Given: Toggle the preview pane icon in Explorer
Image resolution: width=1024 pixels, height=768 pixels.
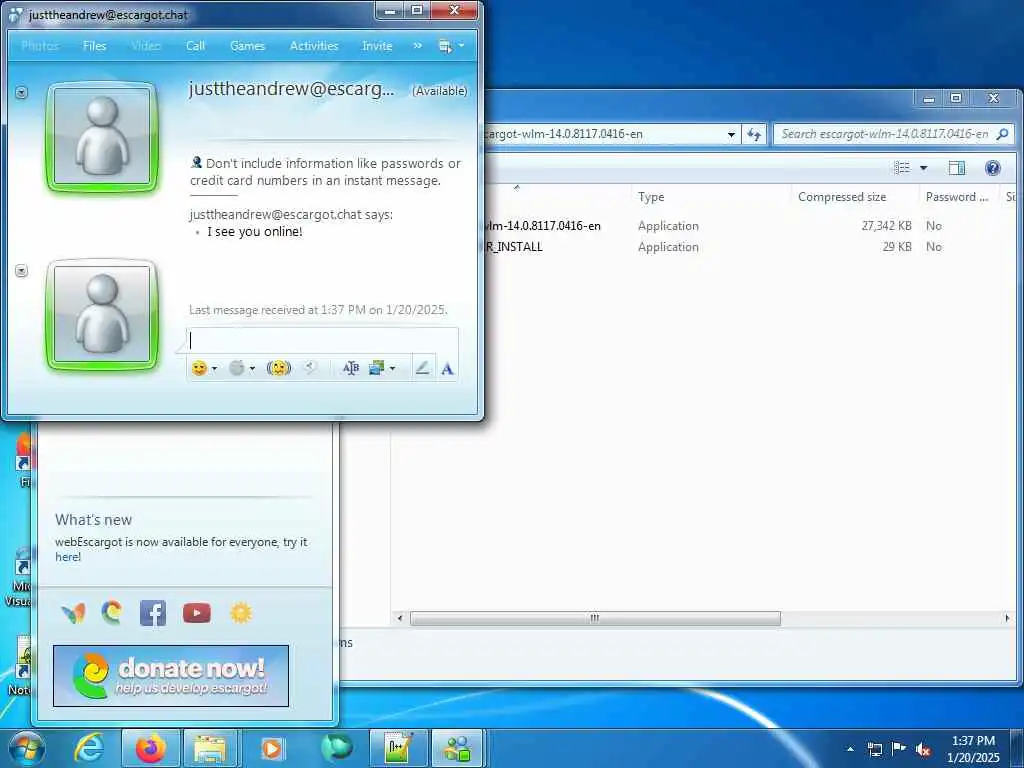Looking at the screenshot, I should [957, 168].
